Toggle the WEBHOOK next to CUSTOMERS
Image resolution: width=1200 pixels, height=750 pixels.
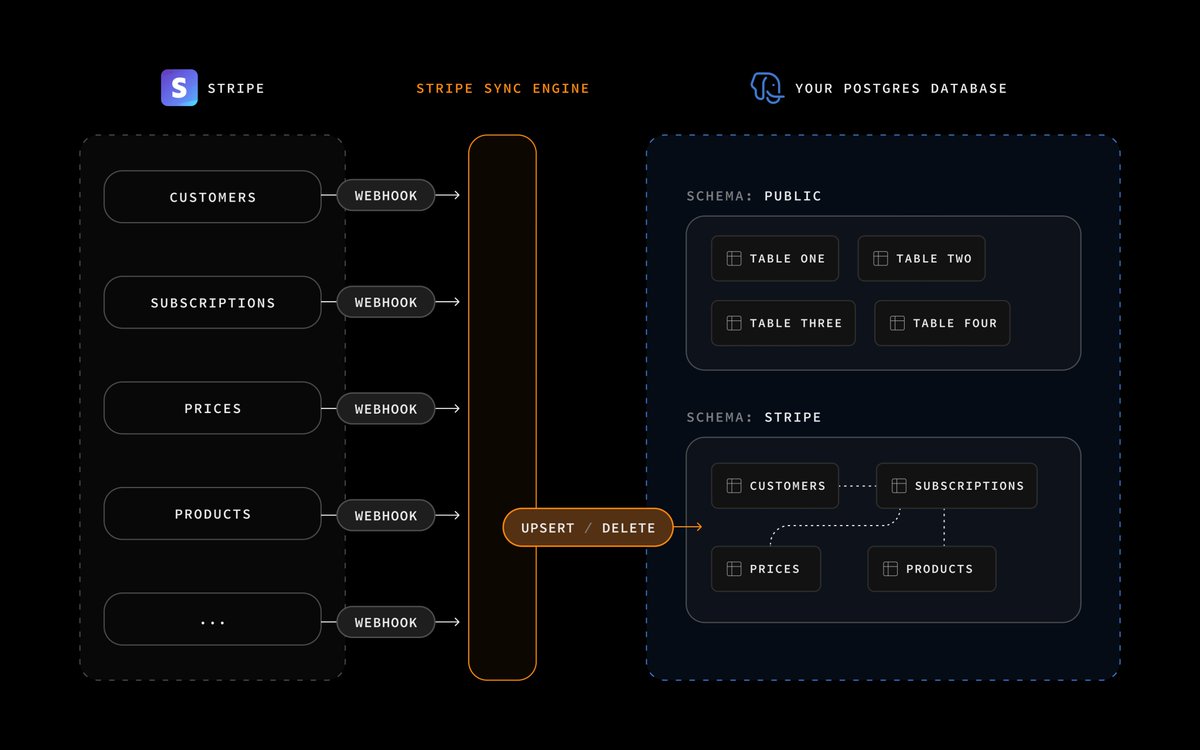pos(386,195)
